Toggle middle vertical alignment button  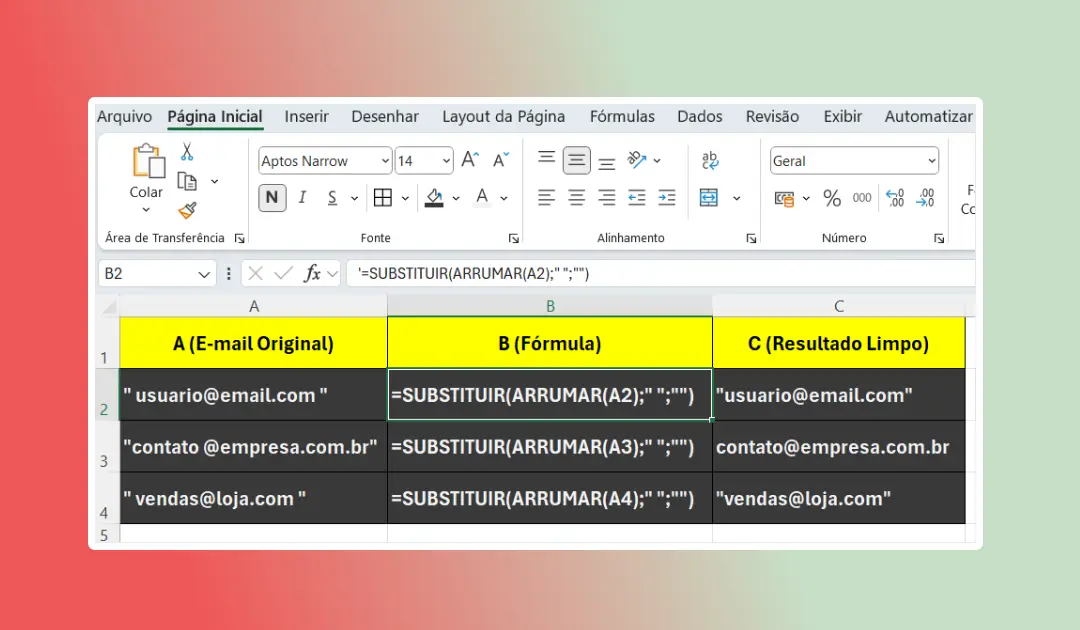(577, 161)
